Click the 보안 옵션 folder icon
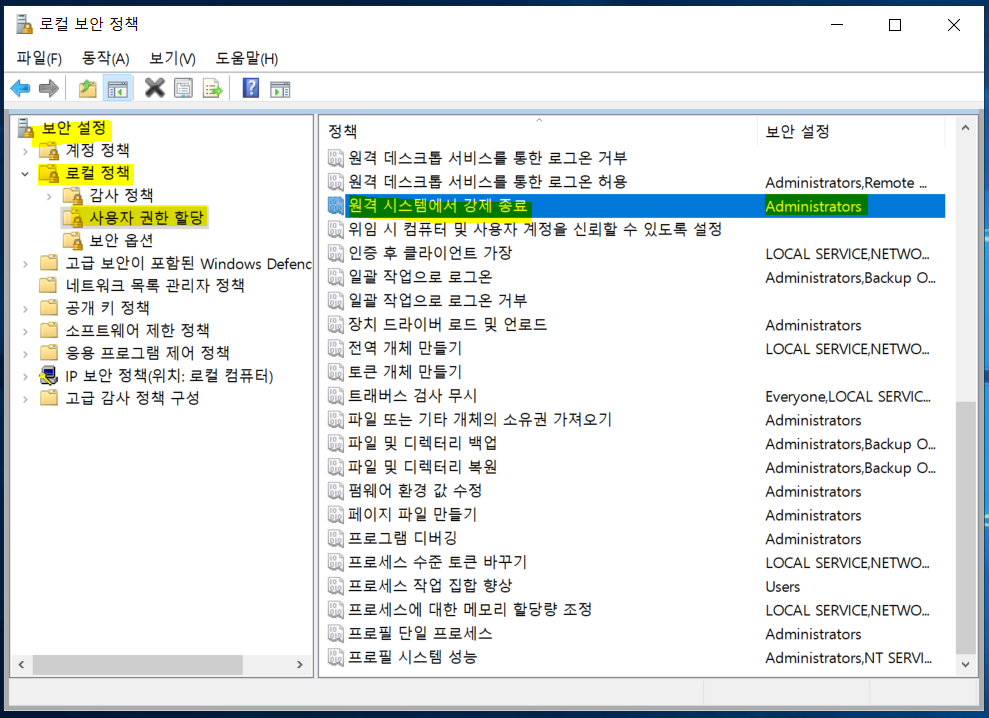 (73, 240)
